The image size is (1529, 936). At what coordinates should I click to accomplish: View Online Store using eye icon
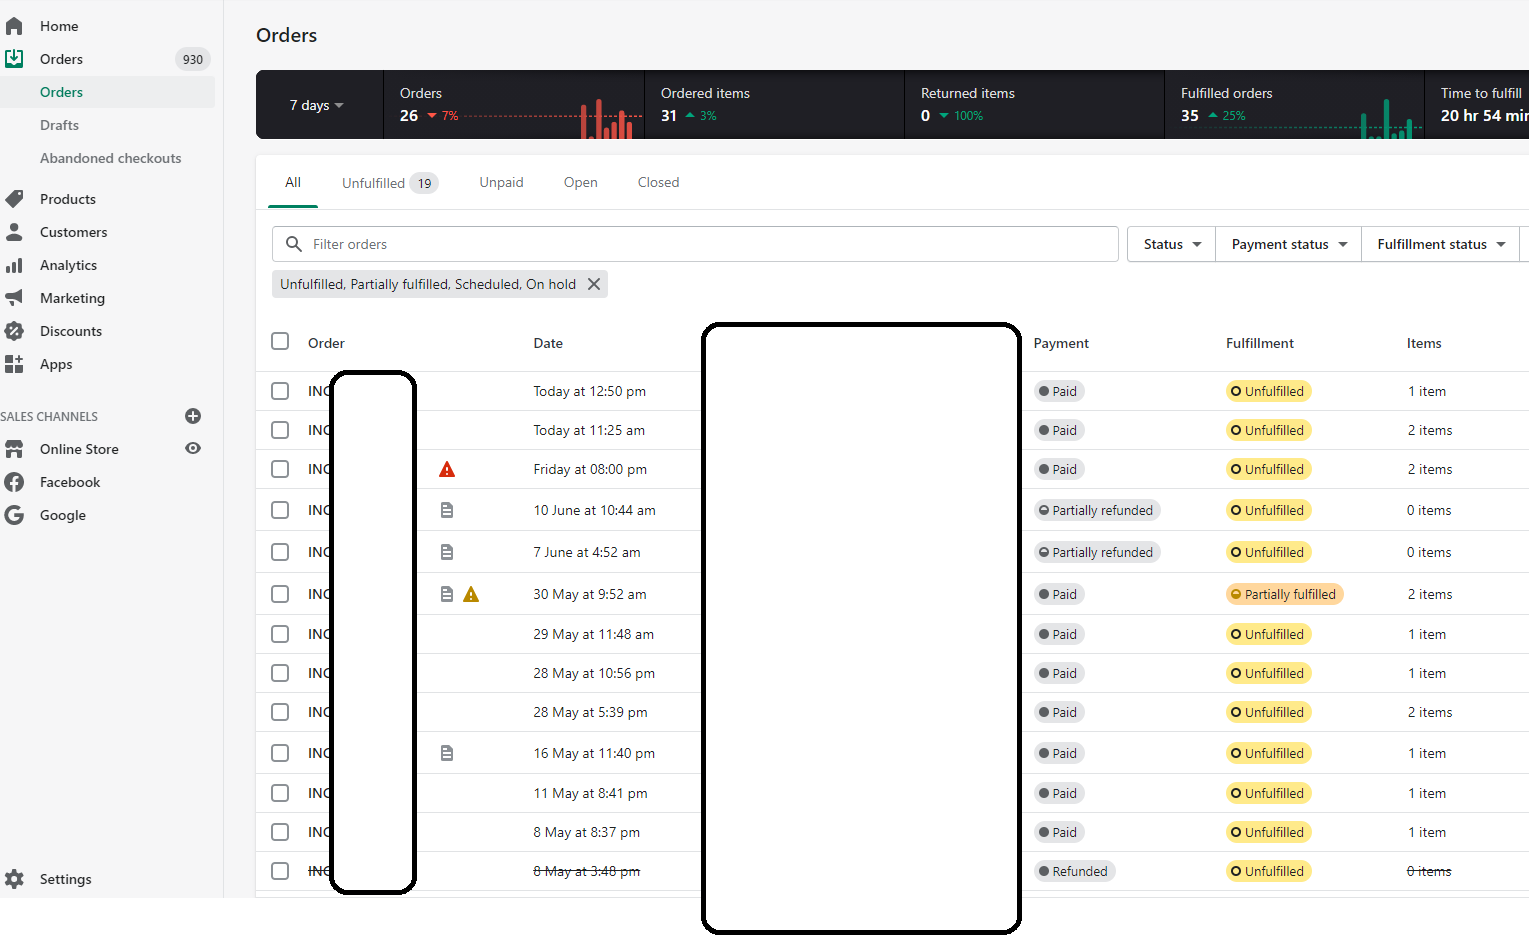click(x=193, y=448)
